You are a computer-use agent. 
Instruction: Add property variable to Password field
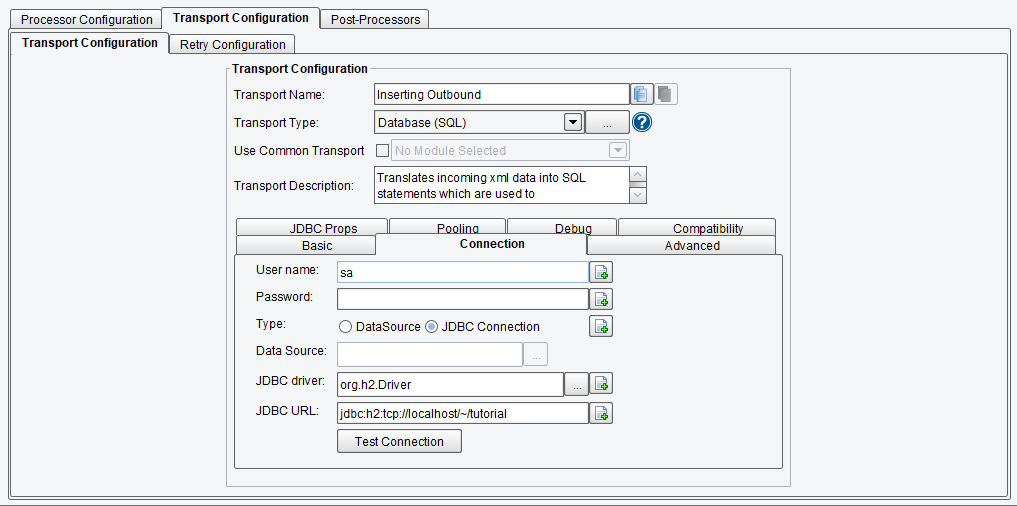(x=601, y=299)
